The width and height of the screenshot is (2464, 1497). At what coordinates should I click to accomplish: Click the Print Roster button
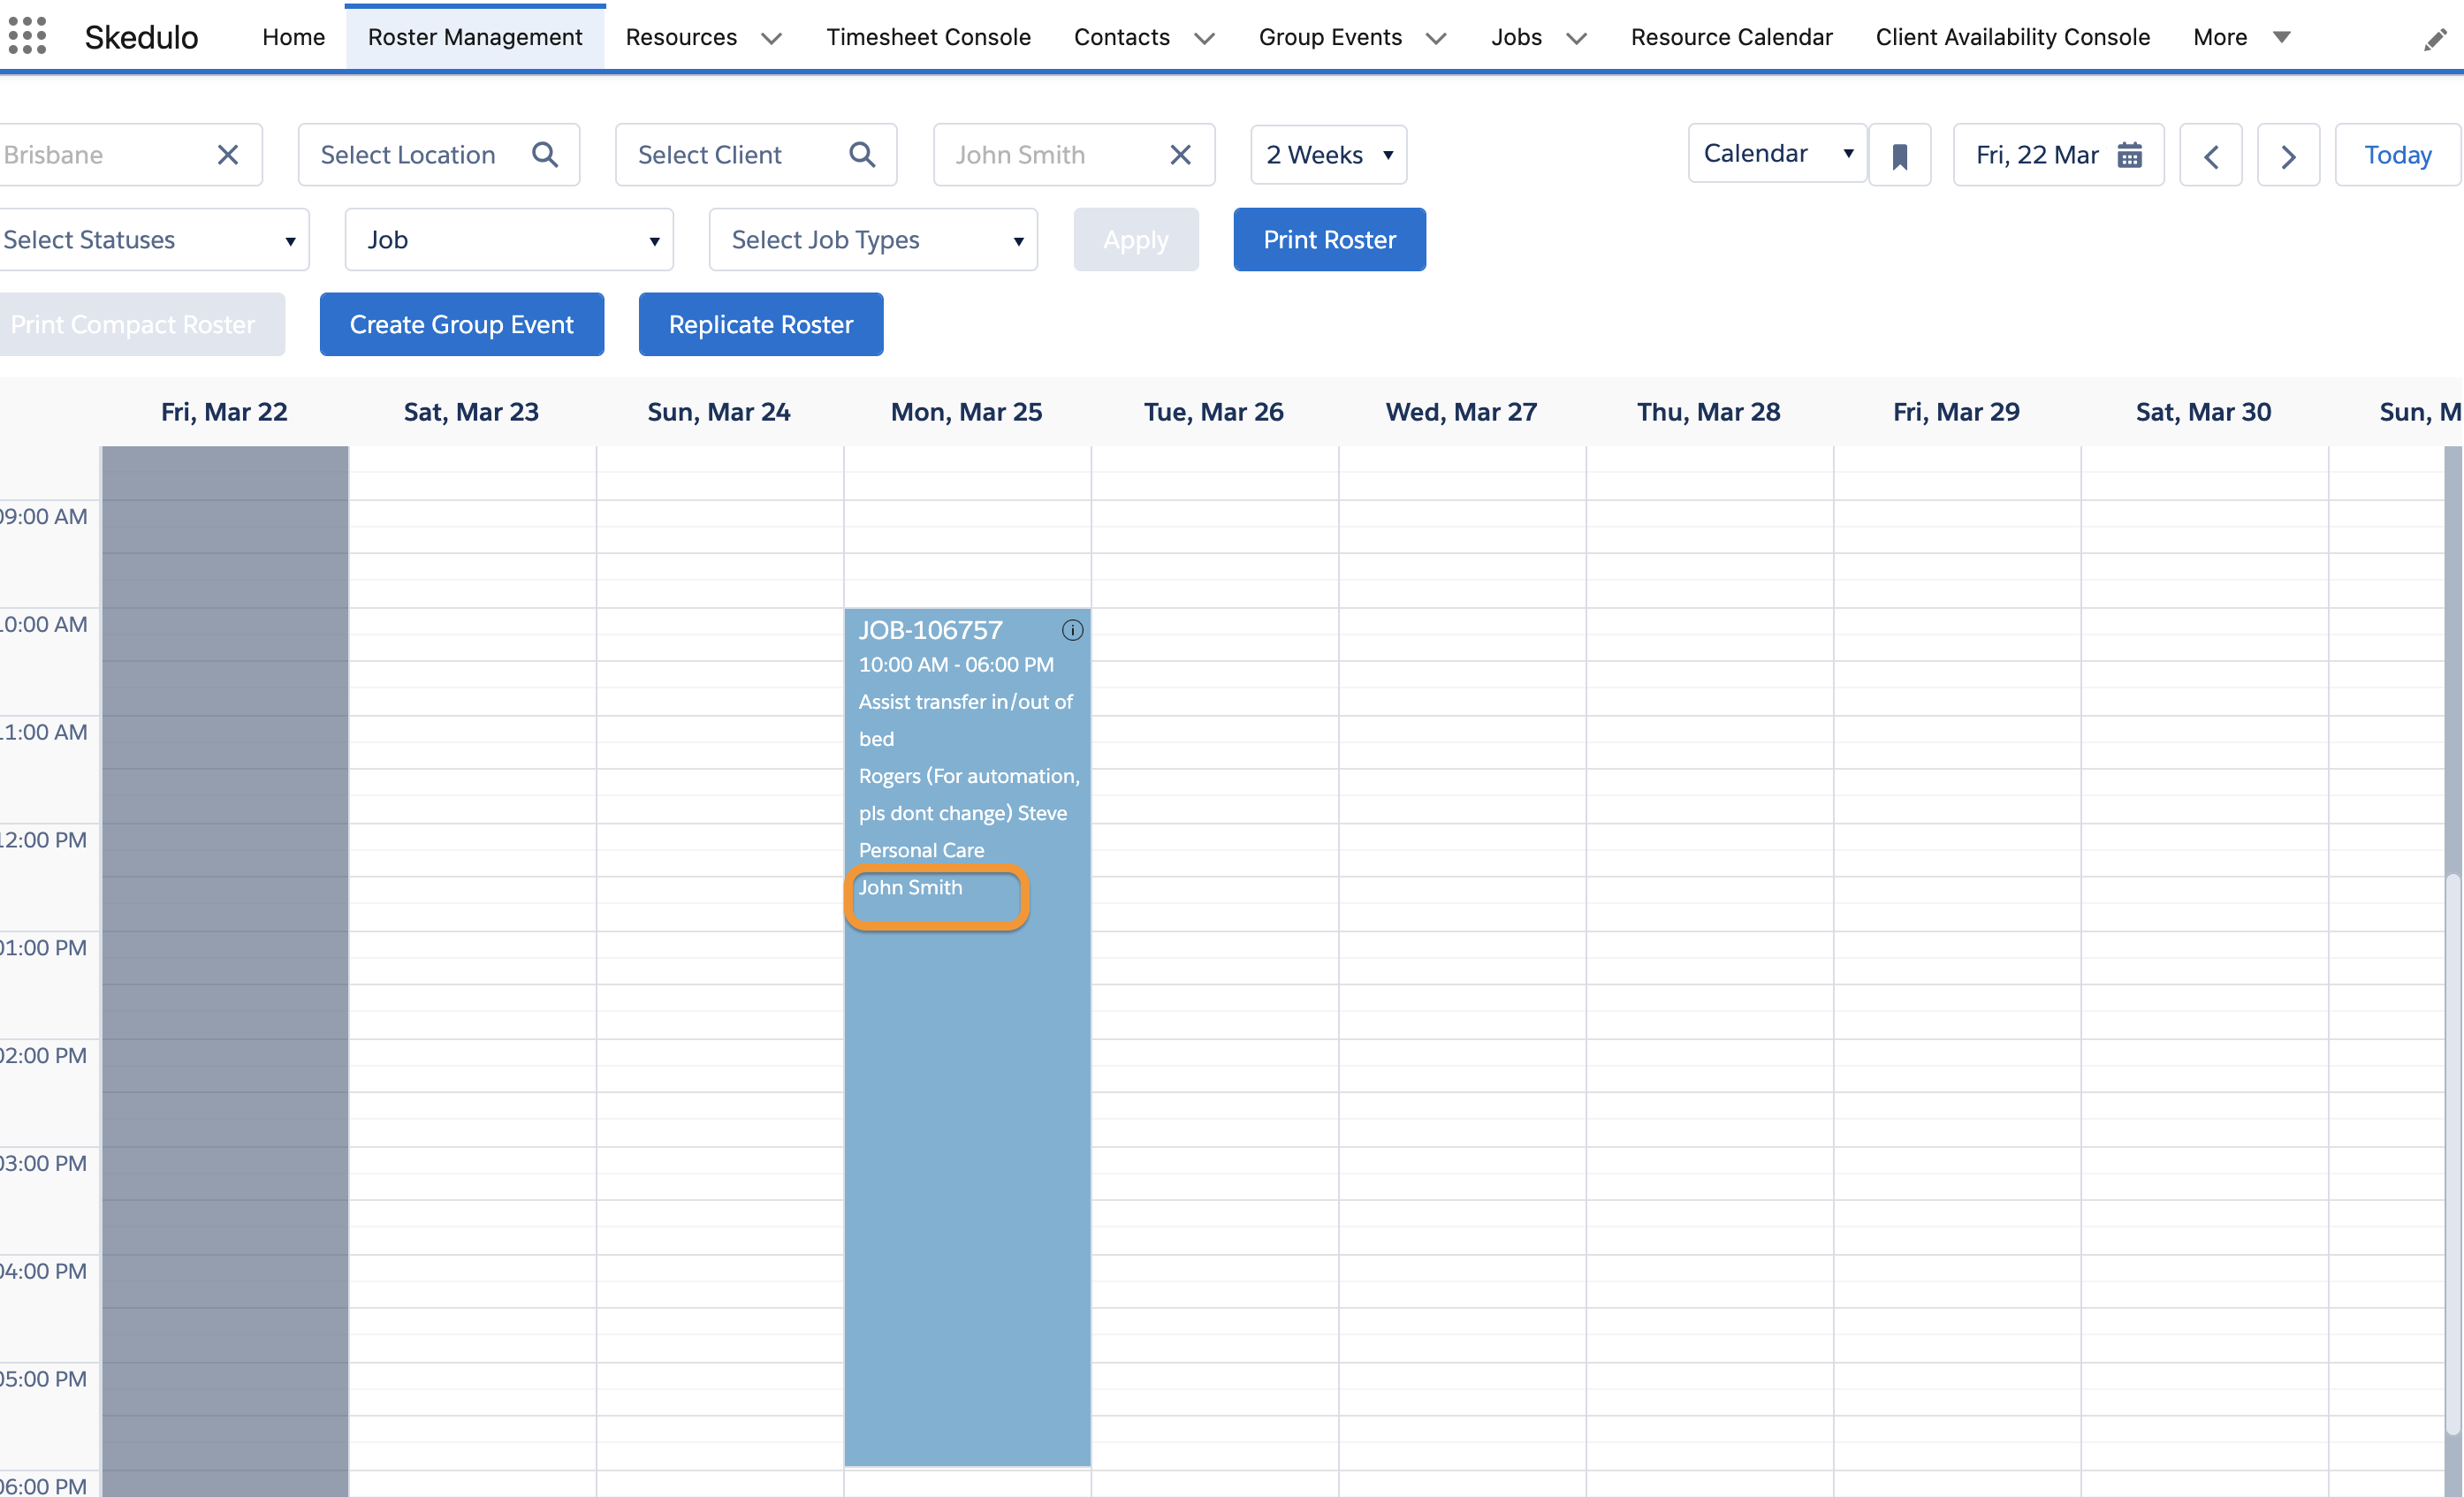(x=1329, y=240)
